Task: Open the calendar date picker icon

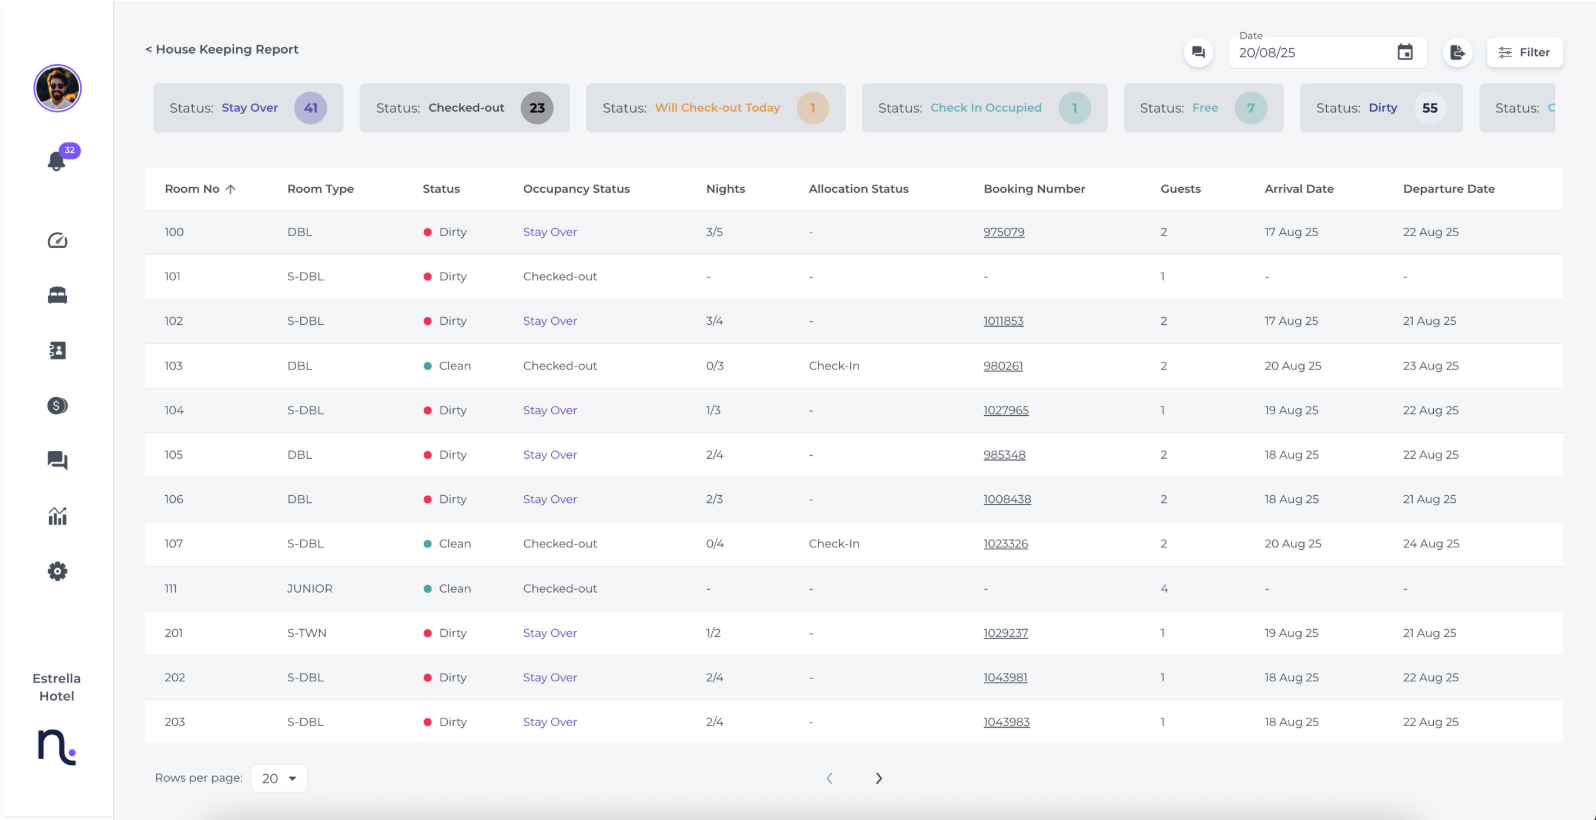Action: pos(1404,53)
